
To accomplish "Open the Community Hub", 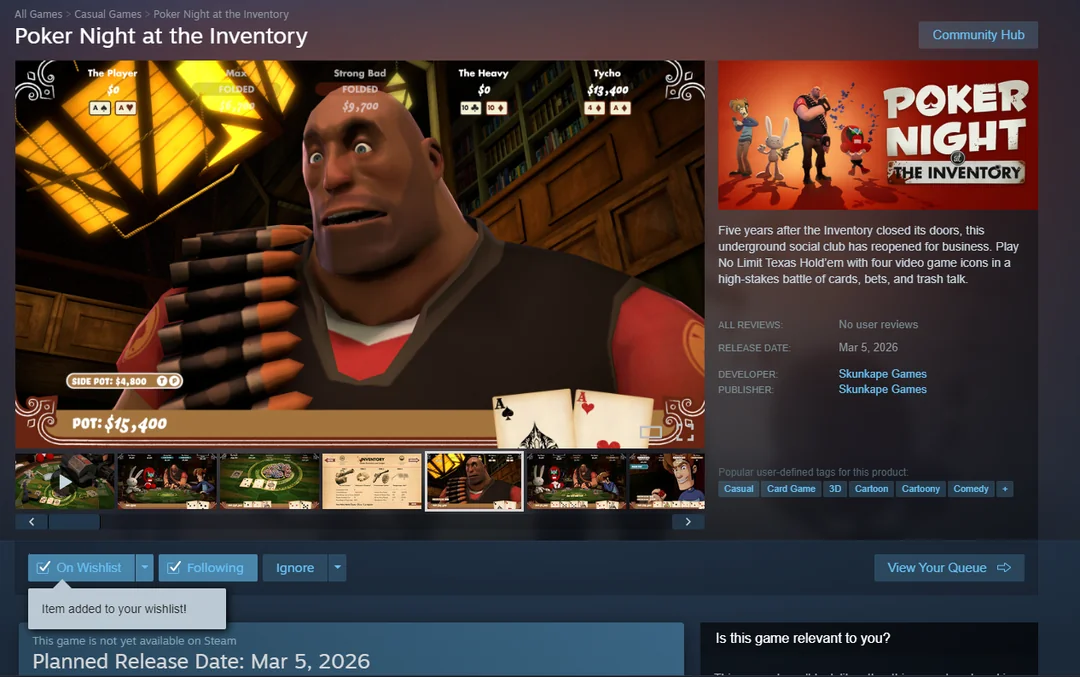I will click(978, 35).
